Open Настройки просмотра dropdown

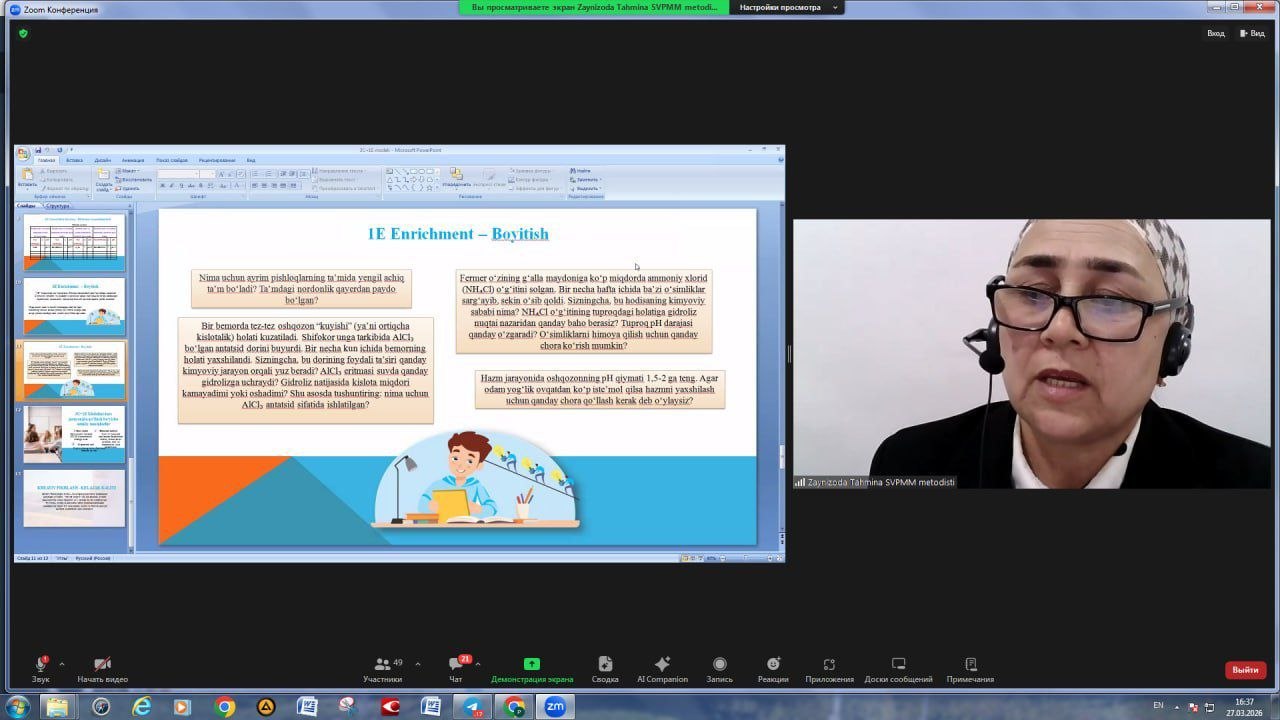click(786, 7)
